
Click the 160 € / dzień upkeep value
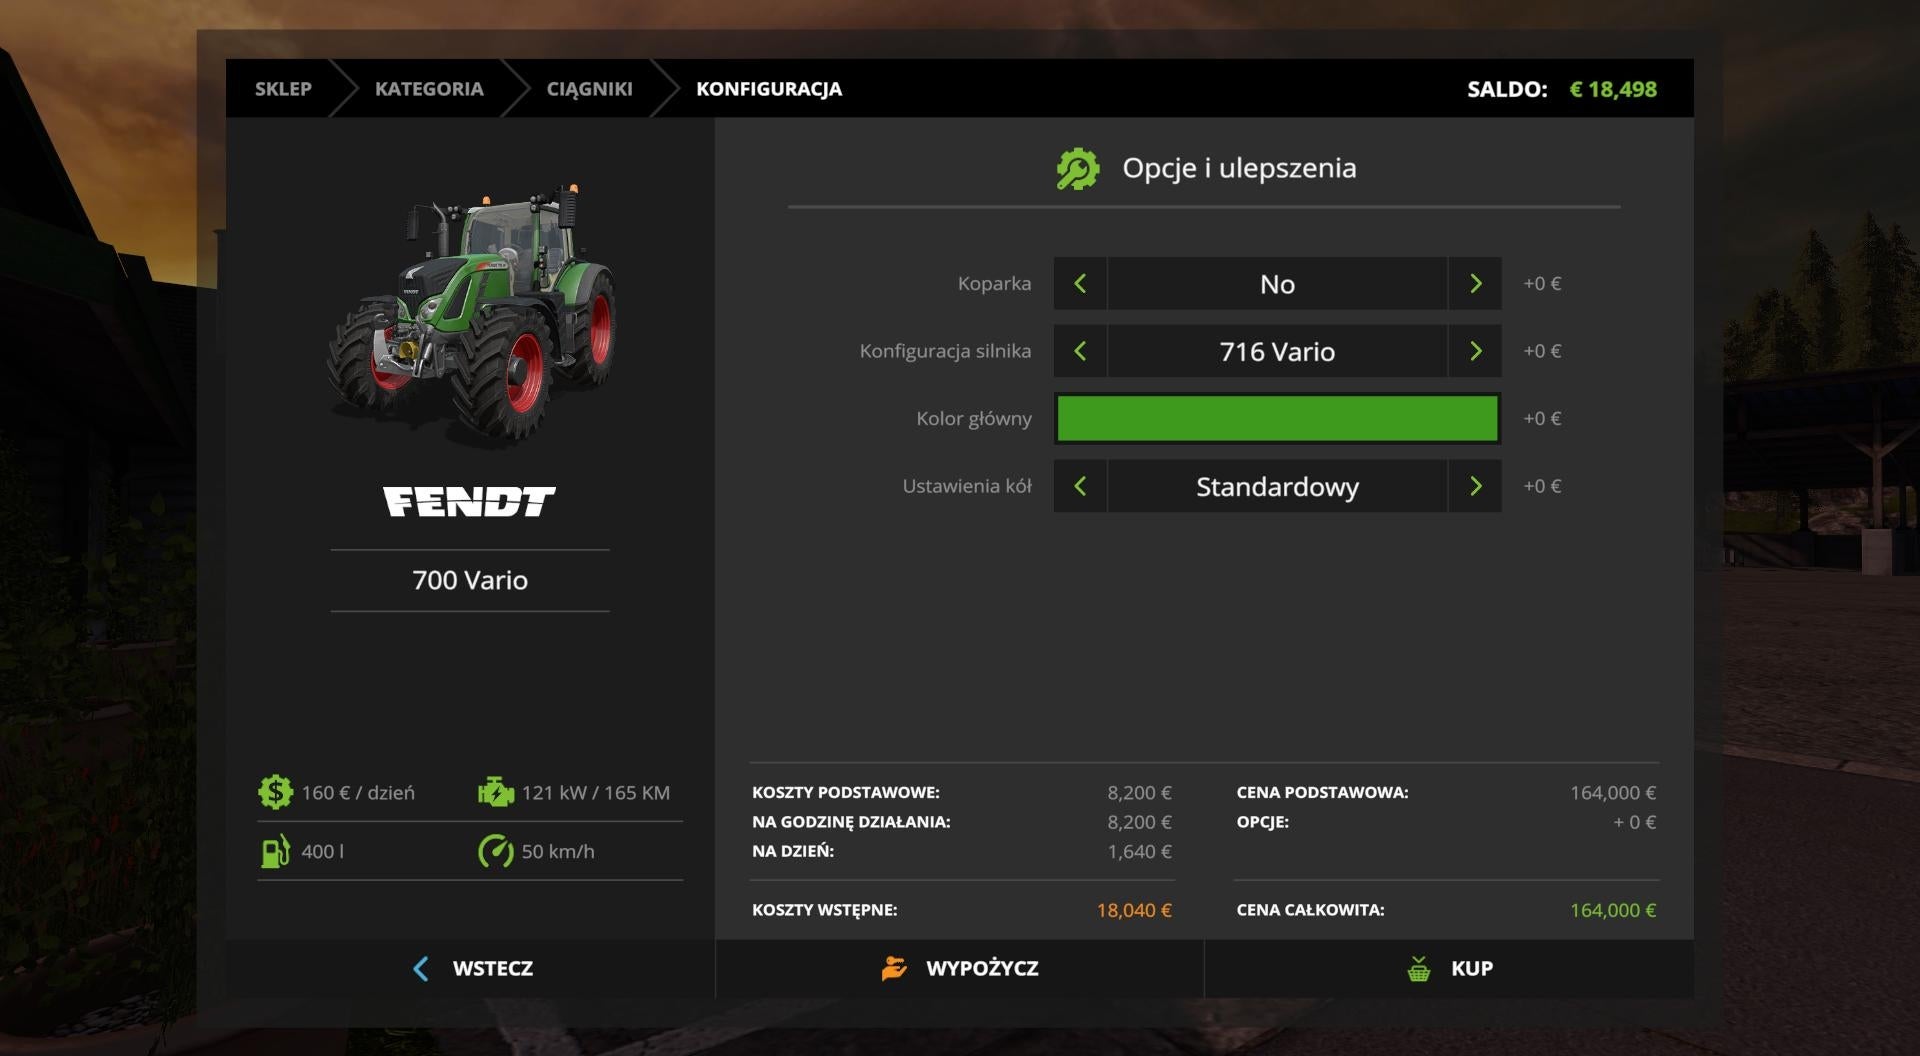pos(358,793)
